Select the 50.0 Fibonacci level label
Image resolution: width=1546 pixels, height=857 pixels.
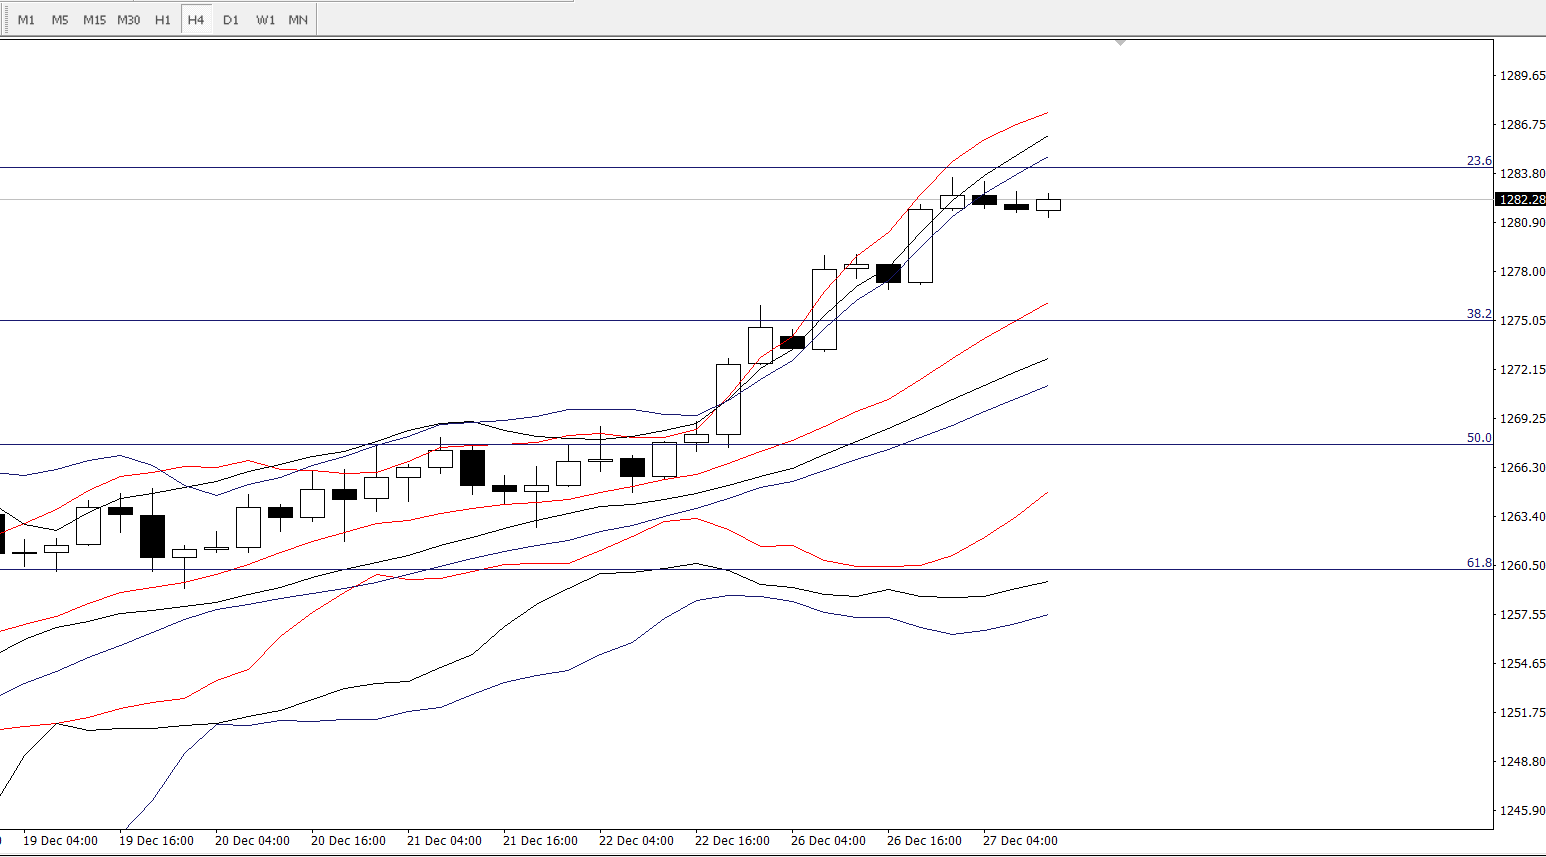pyautogui.click(x=1479, y=438)
